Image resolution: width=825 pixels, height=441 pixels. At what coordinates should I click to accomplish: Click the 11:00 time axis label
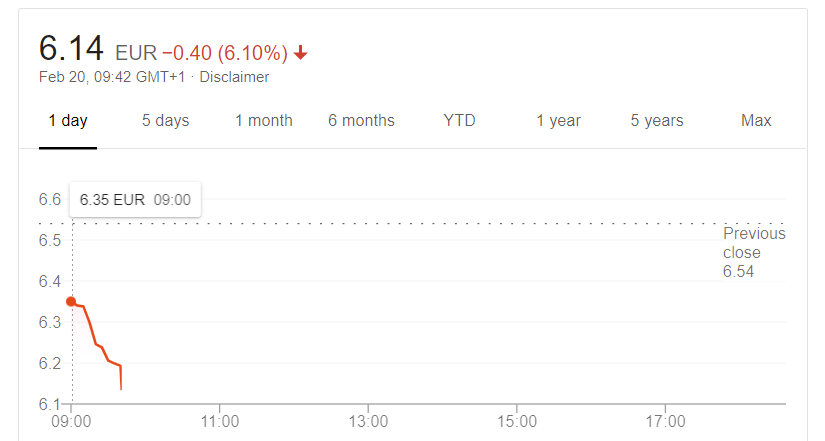point(219,422)
